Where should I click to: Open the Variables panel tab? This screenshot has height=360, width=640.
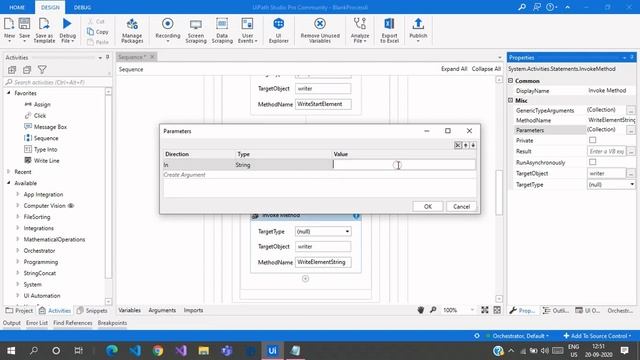tap(129, 310)
